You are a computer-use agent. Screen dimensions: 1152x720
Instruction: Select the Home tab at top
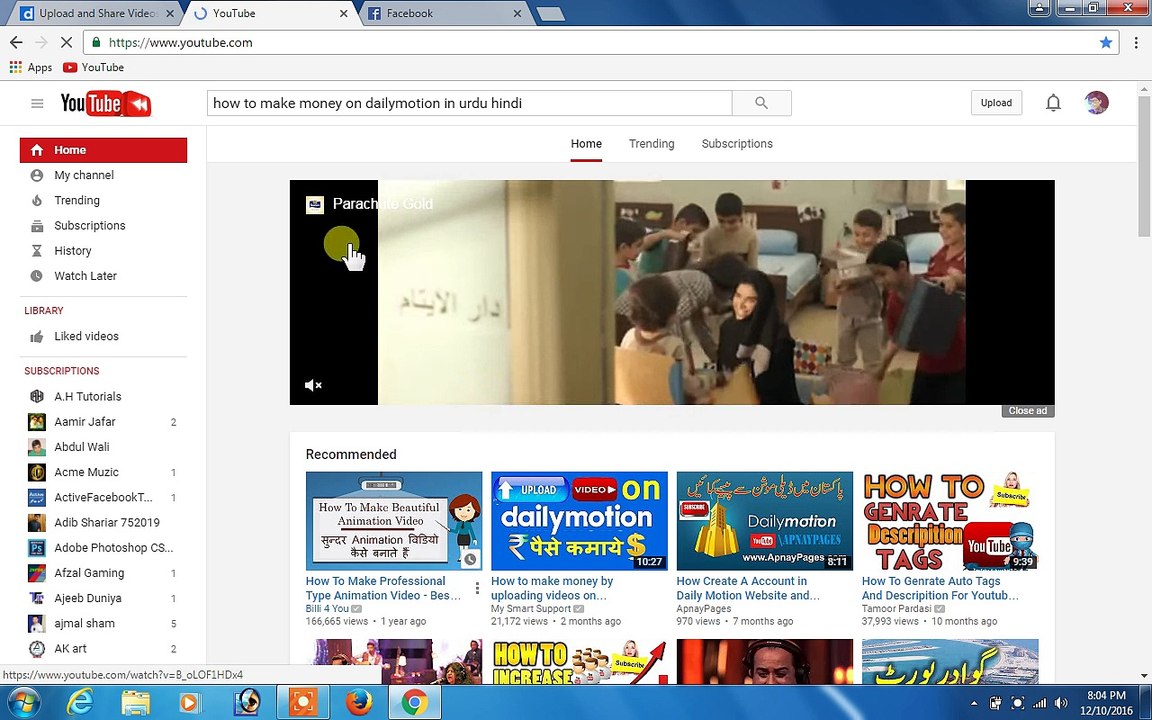[586, 144]
